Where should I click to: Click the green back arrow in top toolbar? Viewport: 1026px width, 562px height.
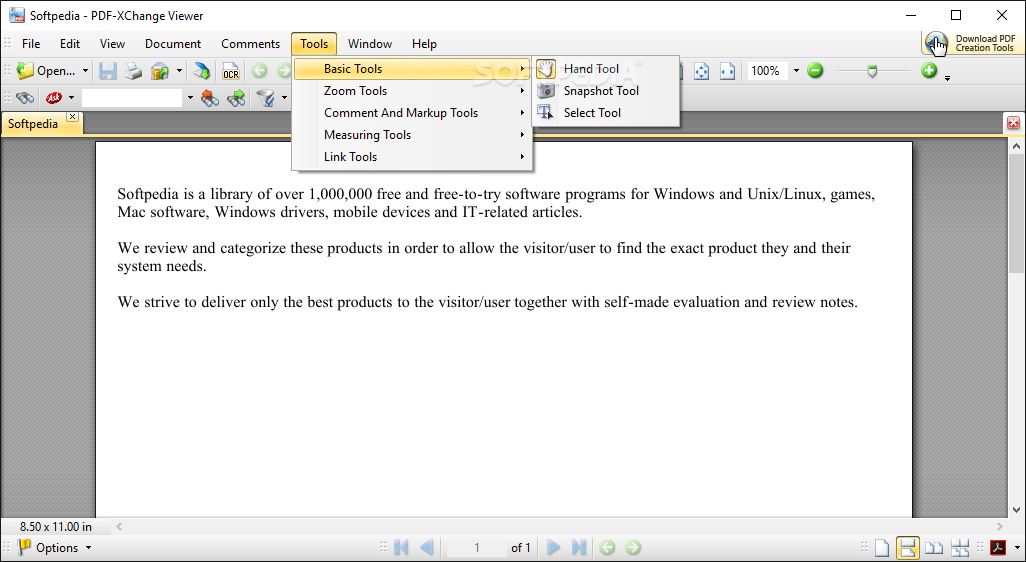click(259, 71)
